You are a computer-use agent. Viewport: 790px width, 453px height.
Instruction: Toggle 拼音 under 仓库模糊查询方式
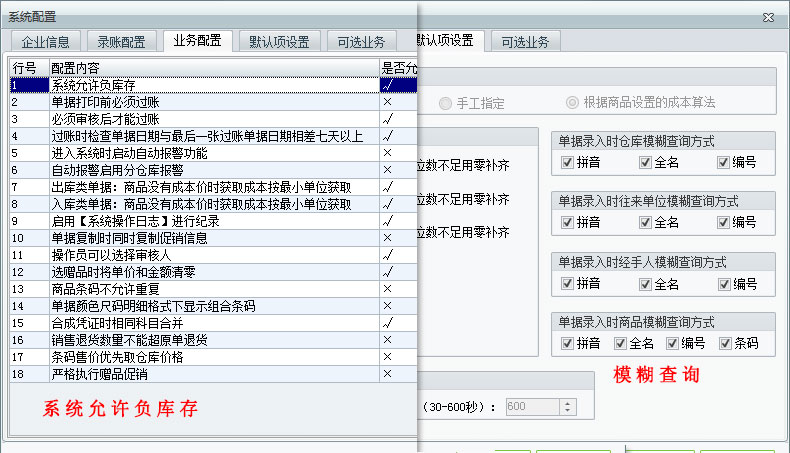tap(567, 162)
